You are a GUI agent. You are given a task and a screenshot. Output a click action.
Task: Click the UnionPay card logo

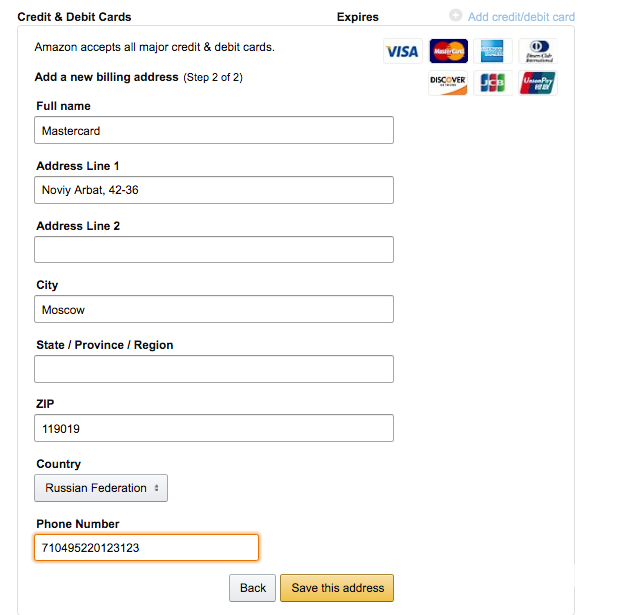click(538, 83)
